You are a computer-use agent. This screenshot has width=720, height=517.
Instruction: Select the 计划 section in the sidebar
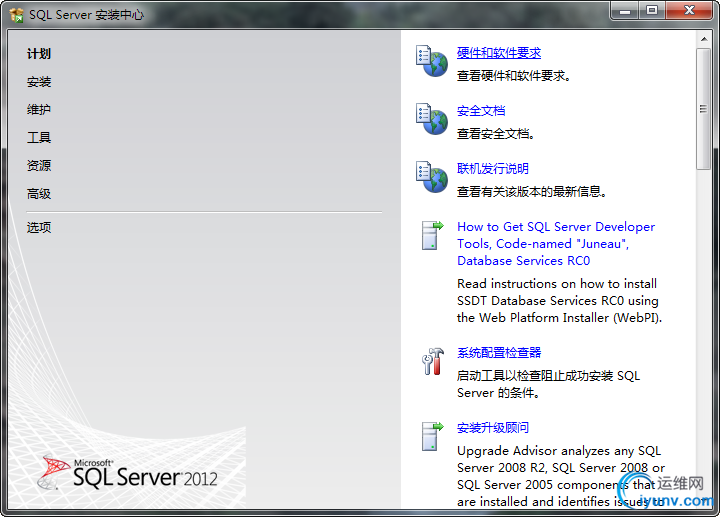coord(39,54)
